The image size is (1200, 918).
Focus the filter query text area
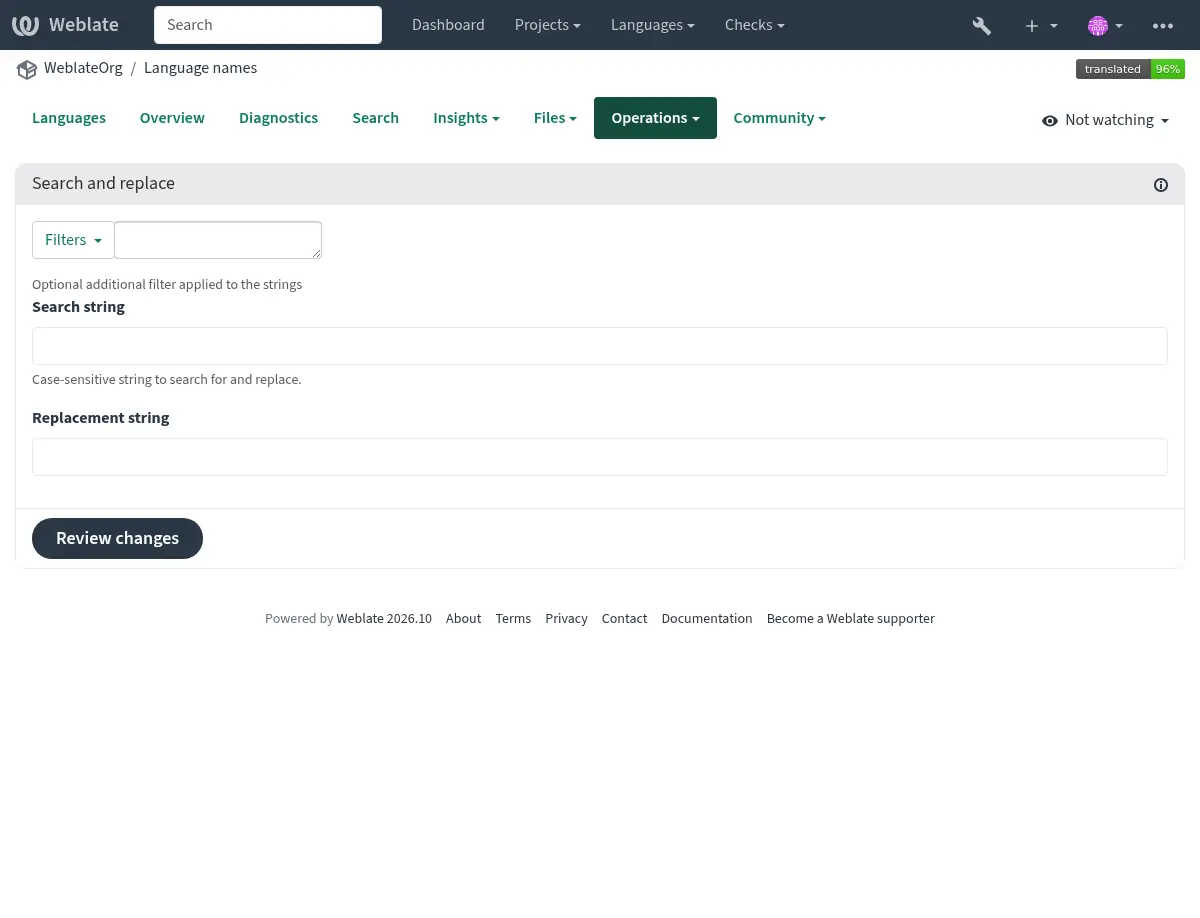click(x=218, y=240)
